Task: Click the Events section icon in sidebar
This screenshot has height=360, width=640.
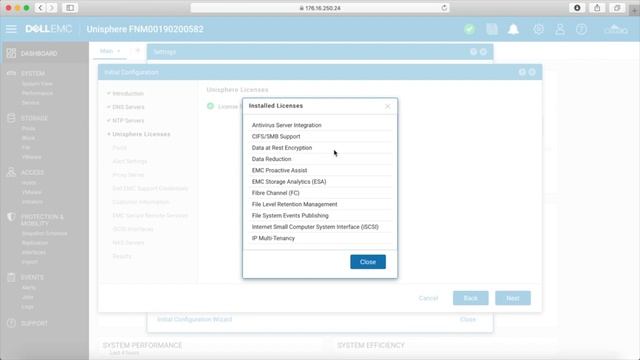Action: (11, 278)
